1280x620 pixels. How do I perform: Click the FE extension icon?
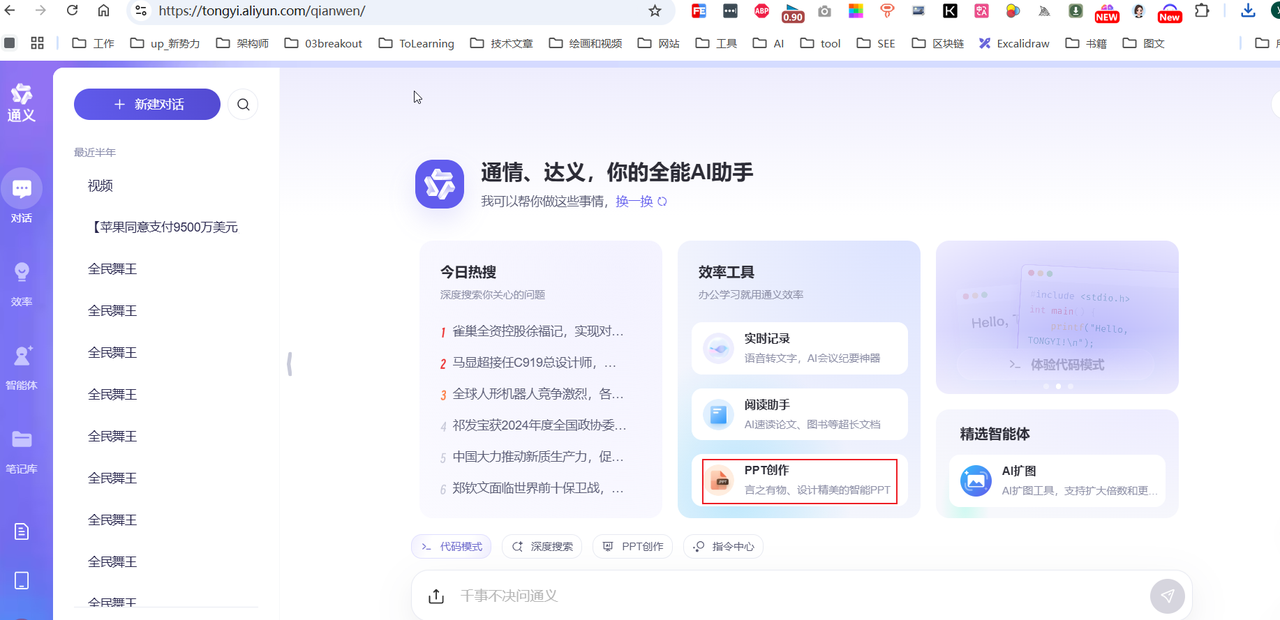point(699,11)
